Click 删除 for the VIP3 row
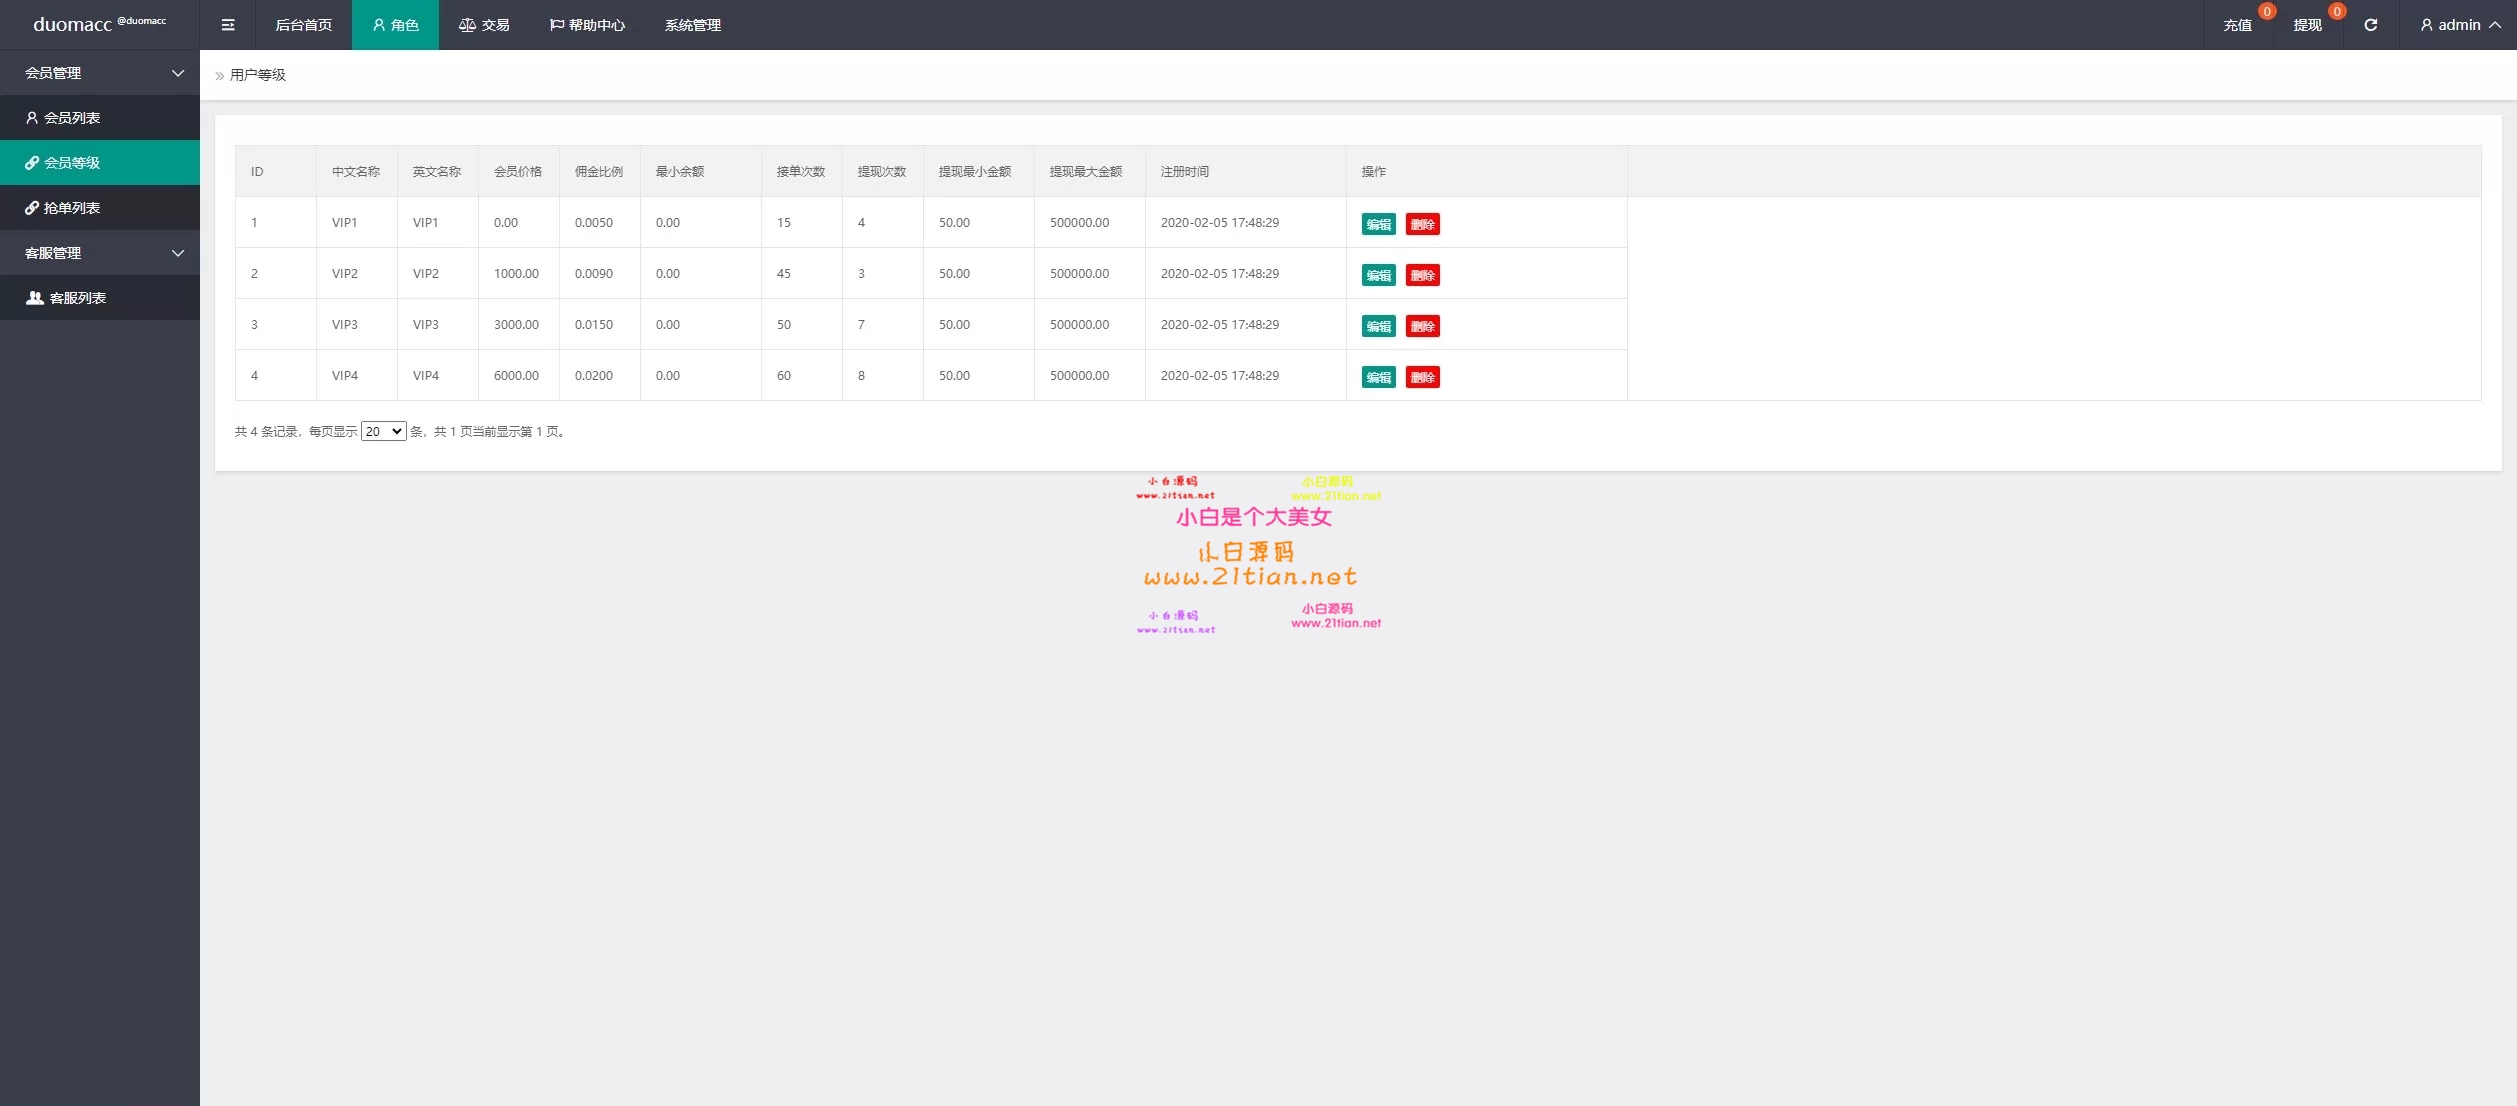 tap(1423, 326)
